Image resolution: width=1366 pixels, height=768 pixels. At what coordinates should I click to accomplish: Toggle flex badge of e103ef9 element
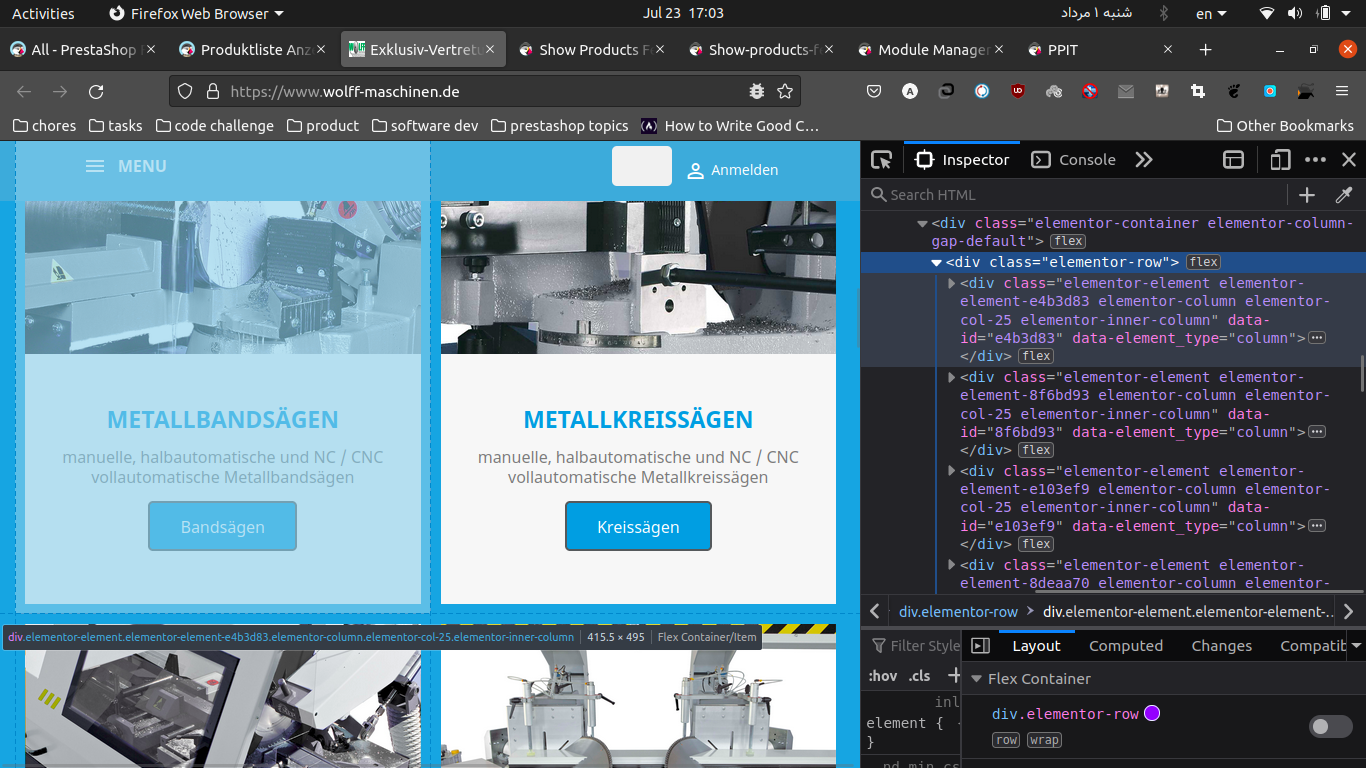click(x=1036, y=544)
